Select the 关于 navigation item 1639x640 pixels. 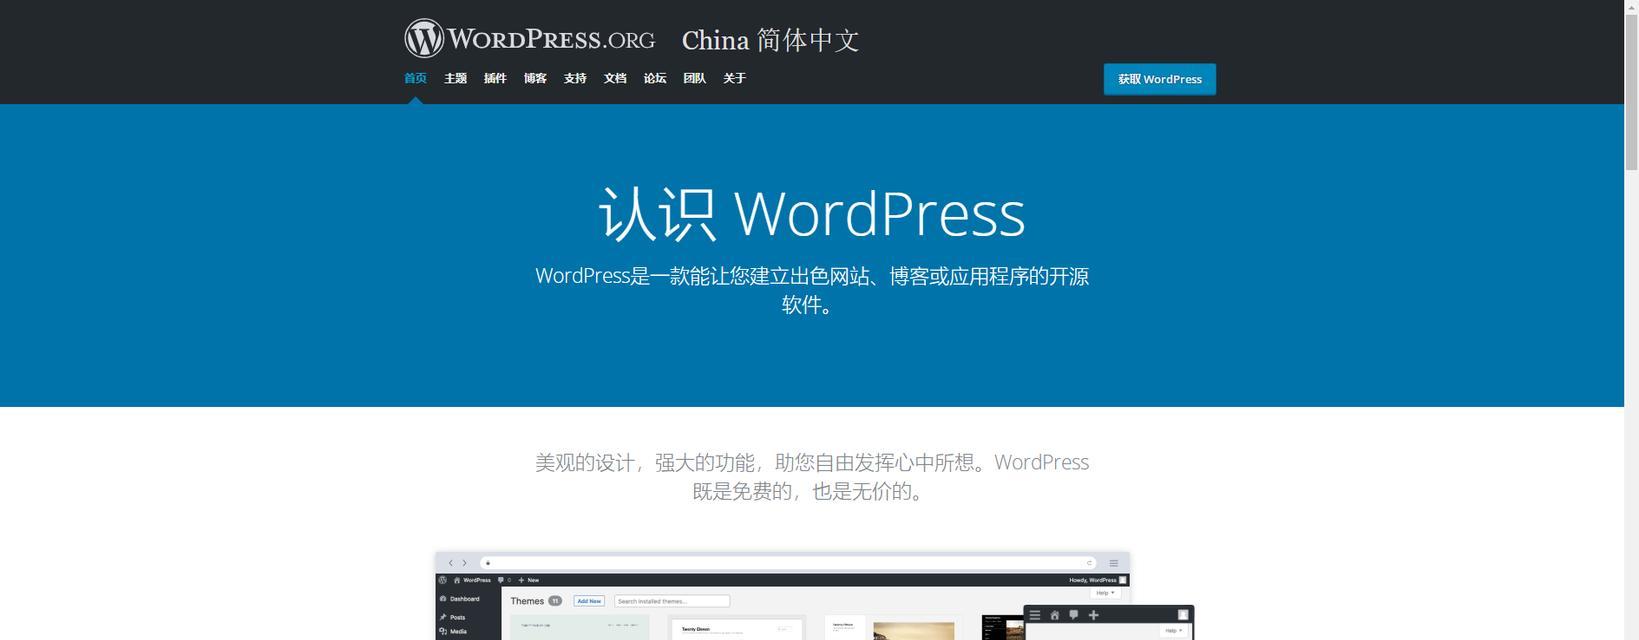pos(735,78)
